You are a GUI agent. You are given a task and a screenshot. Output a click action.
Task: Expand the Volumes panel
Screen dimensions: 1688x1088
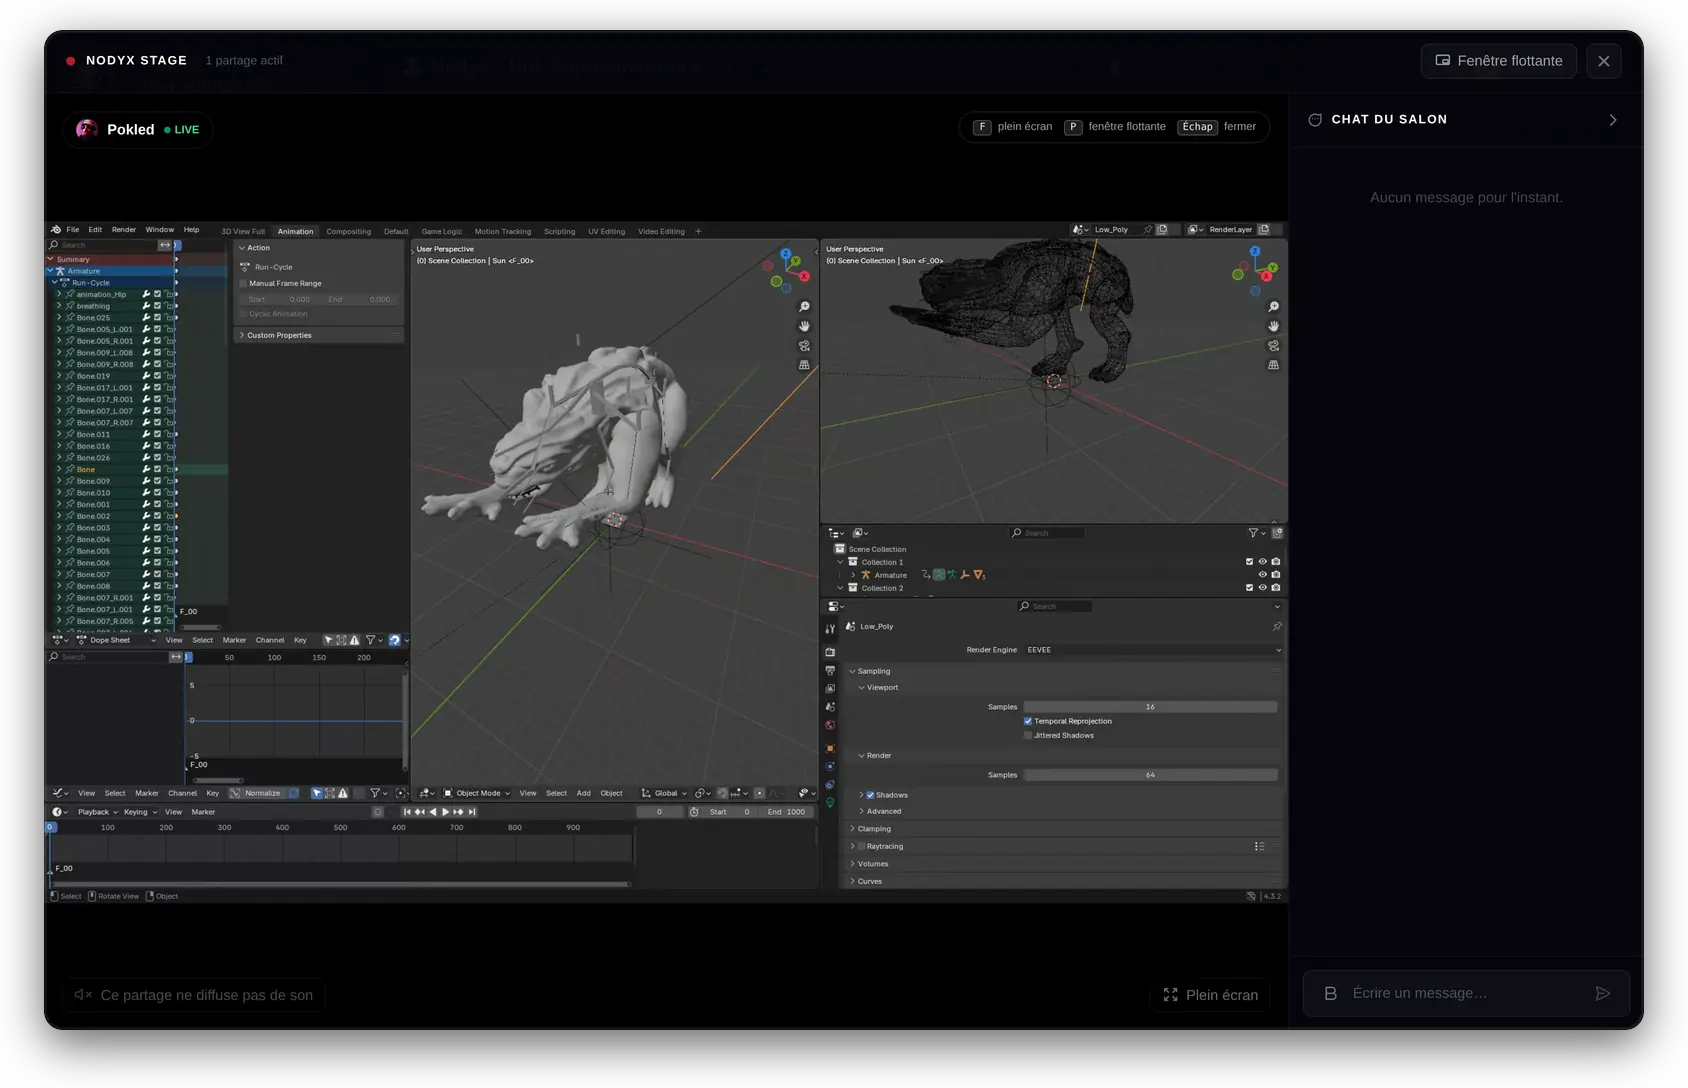[x=872, y=864]
